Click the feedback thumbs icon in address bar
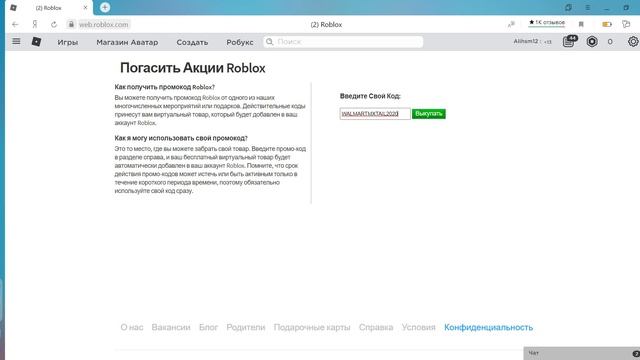Screen dimensions: 640x360 point(626,24)
